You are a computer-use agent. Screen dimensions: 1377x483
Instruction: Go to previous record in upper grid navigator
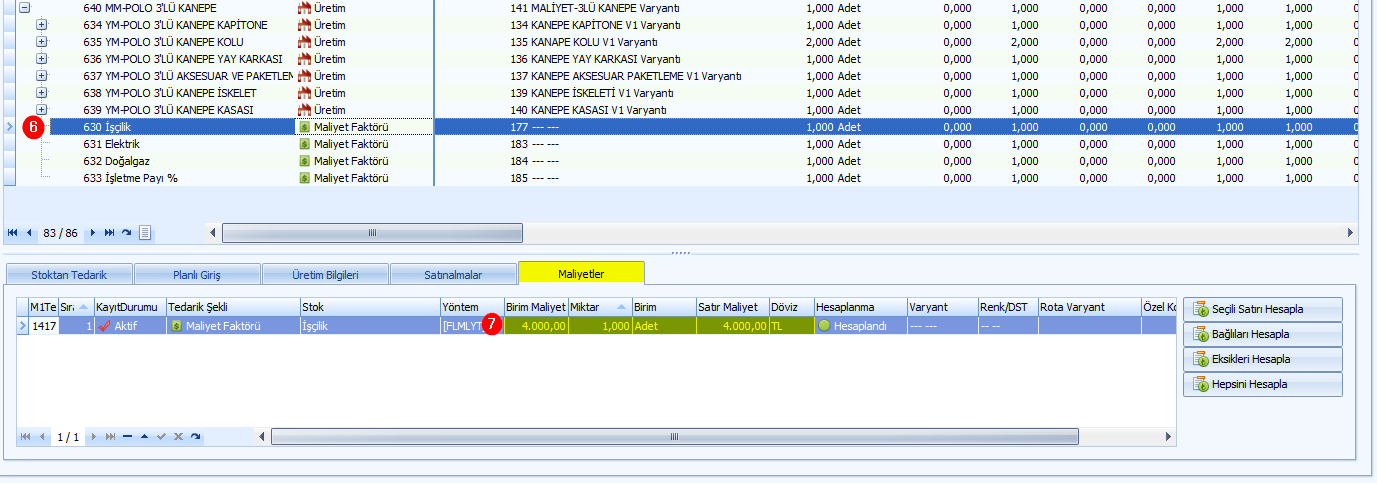28,232
